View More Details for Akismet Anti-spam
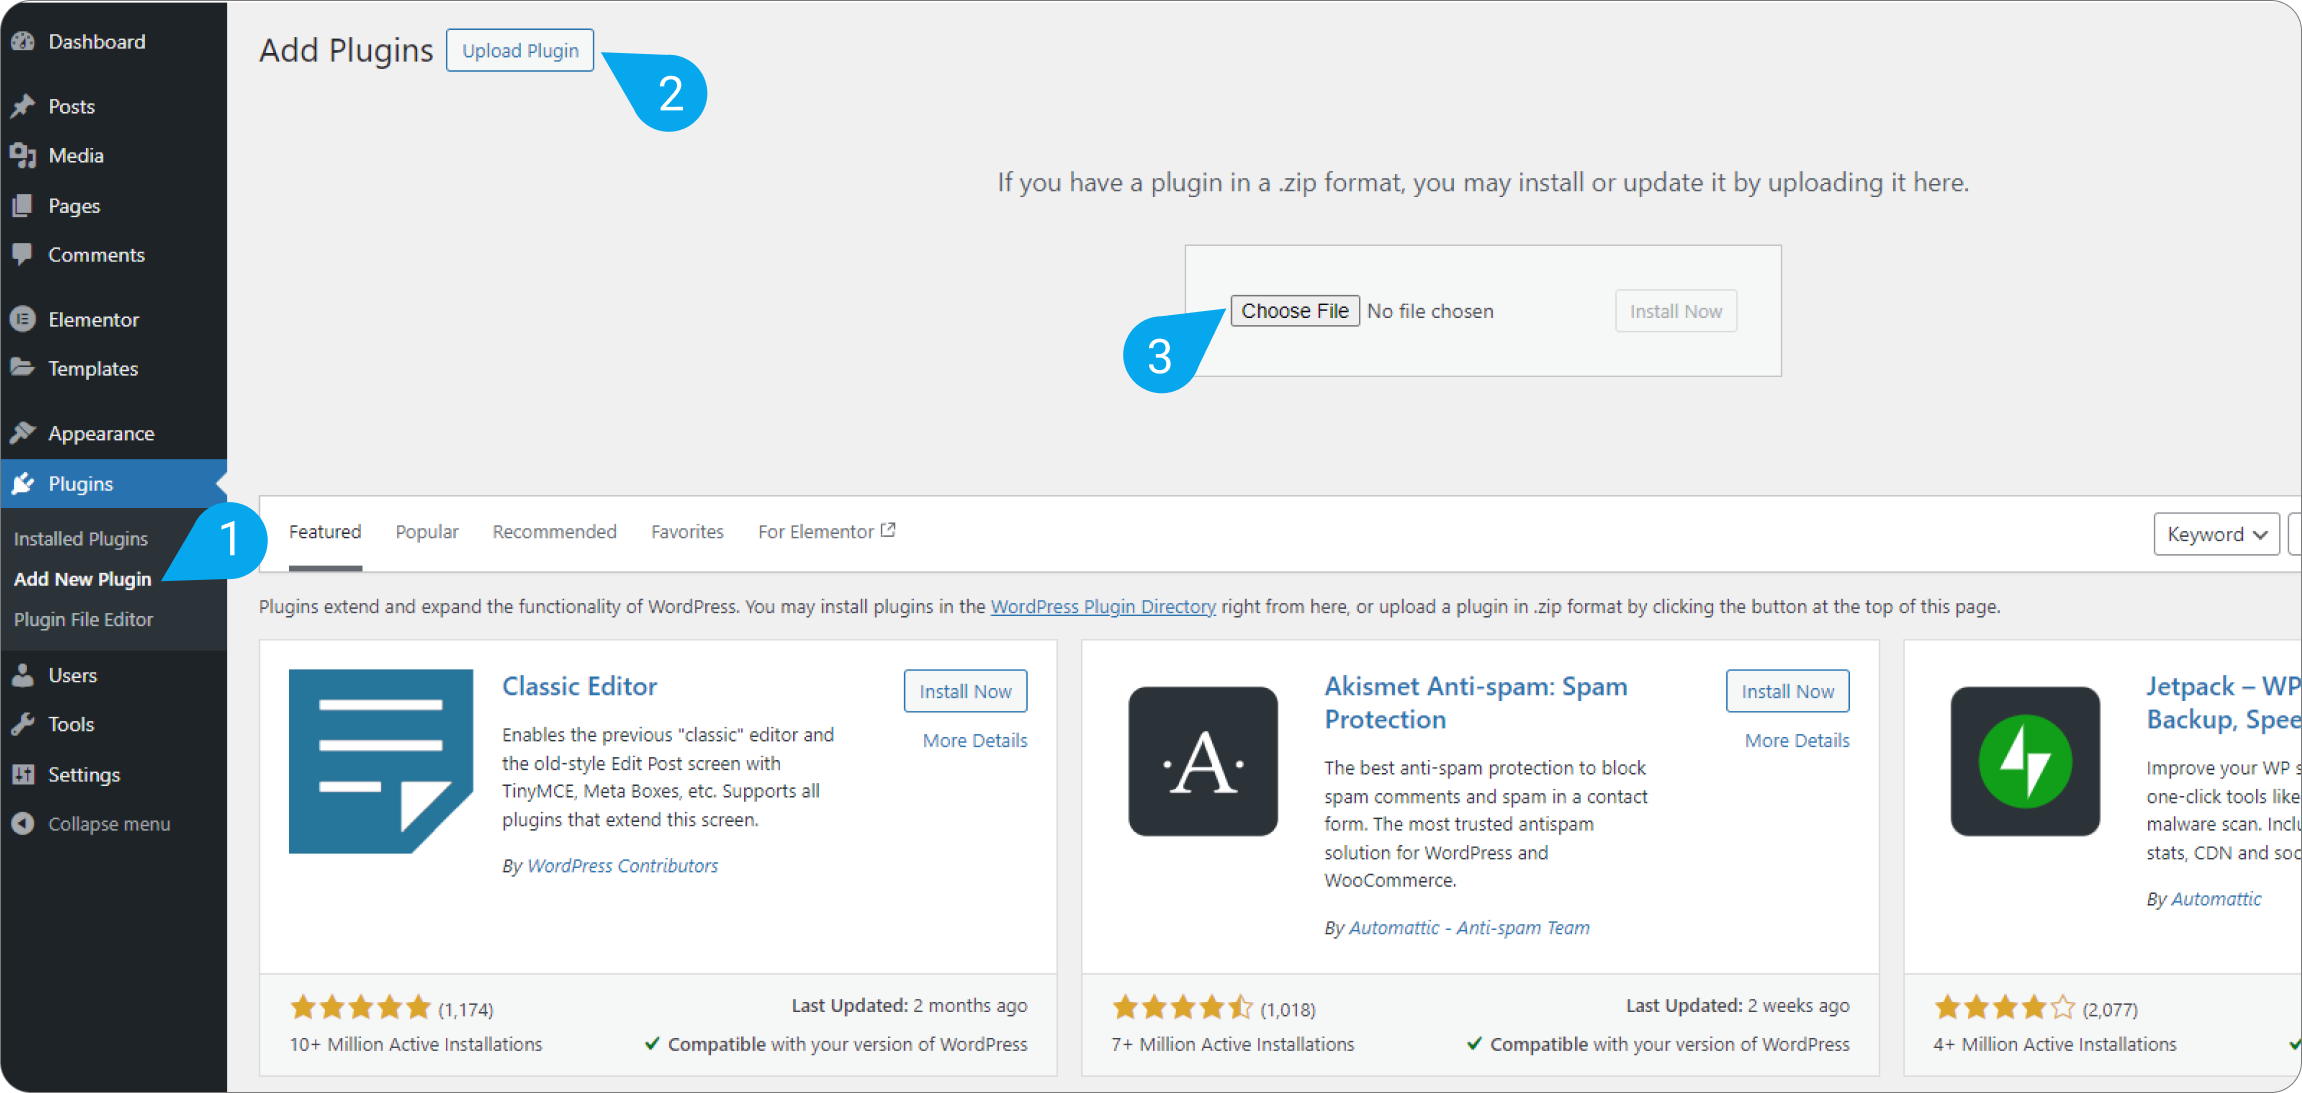This screenshot has height=1093, width=2302. (x=1796, y=741)
